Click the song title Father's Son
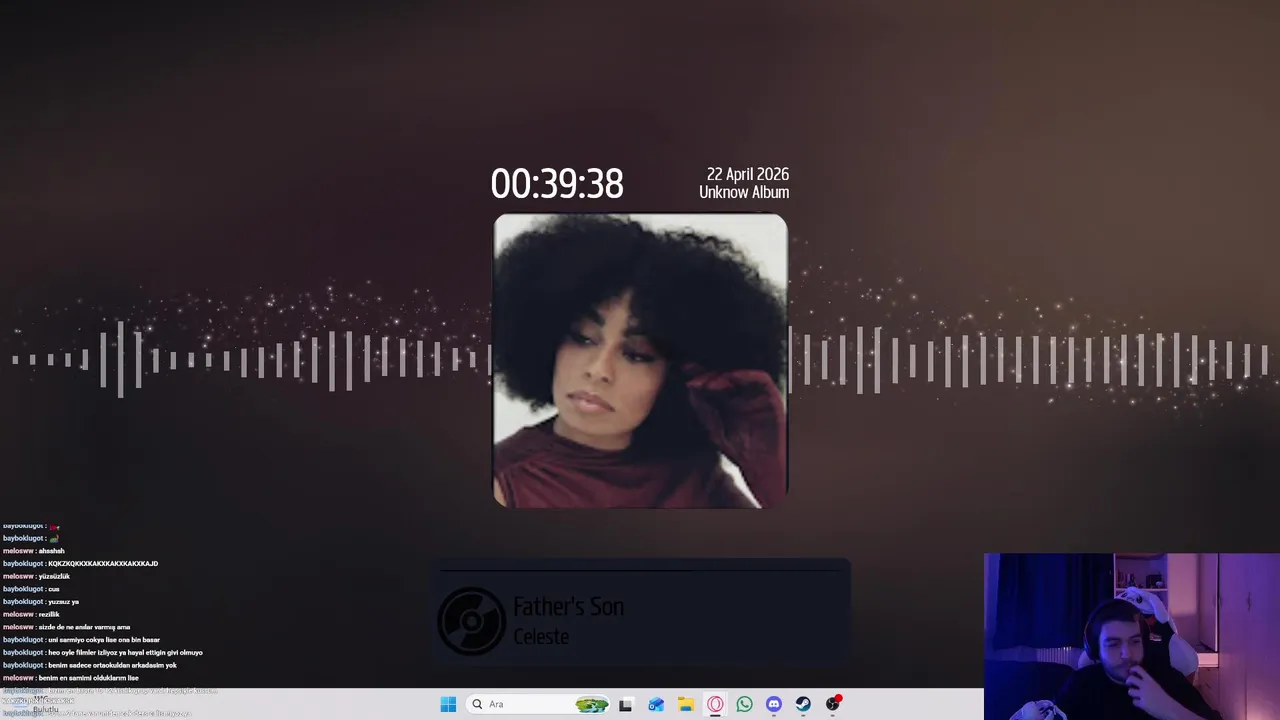 click(x=568, y=607)
